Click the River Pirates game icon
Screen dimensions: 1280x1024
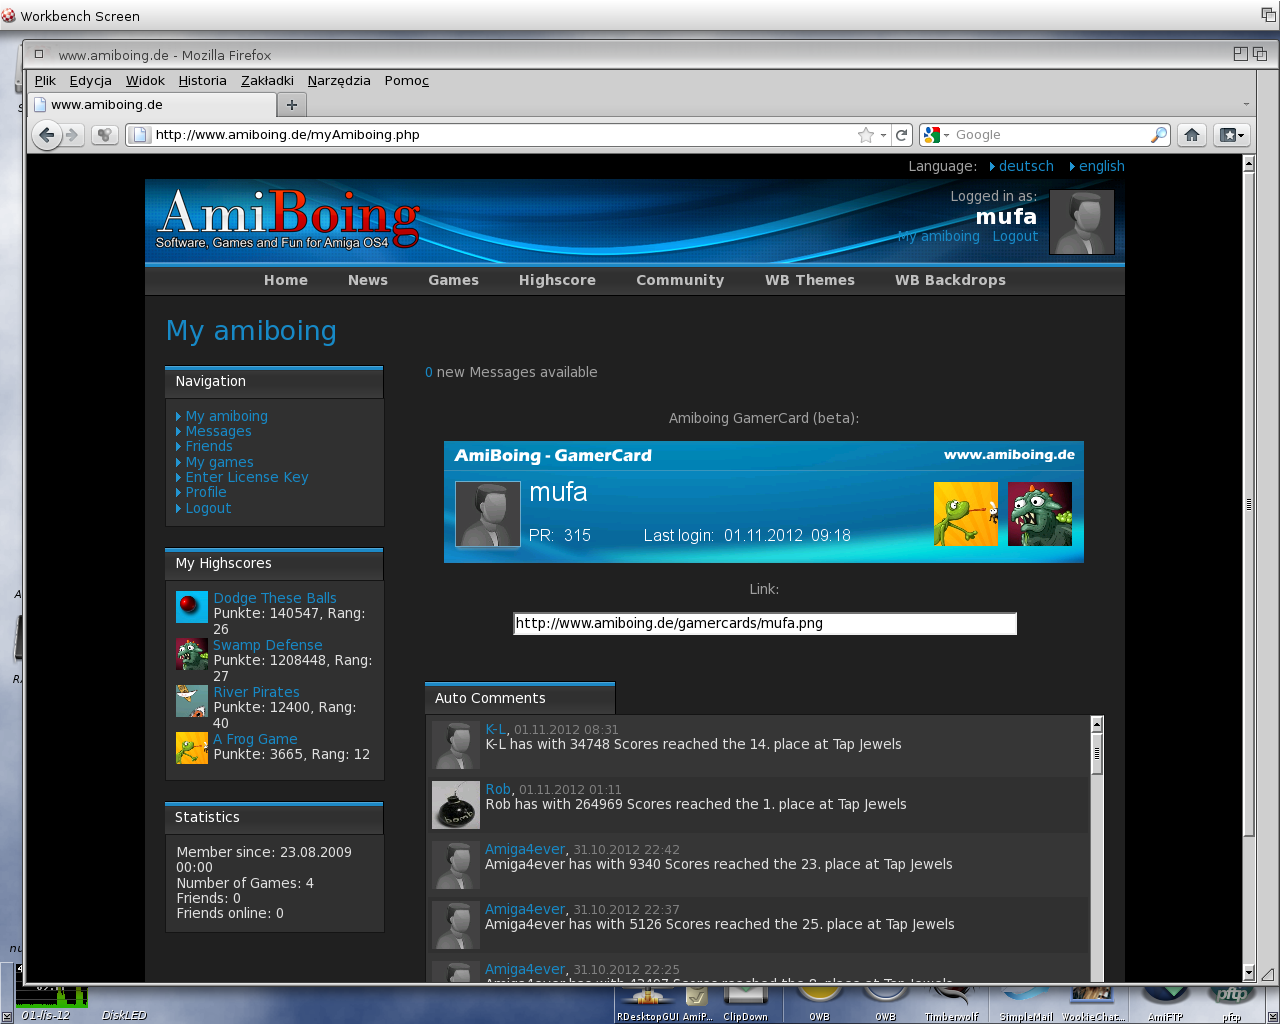(192, 701)
